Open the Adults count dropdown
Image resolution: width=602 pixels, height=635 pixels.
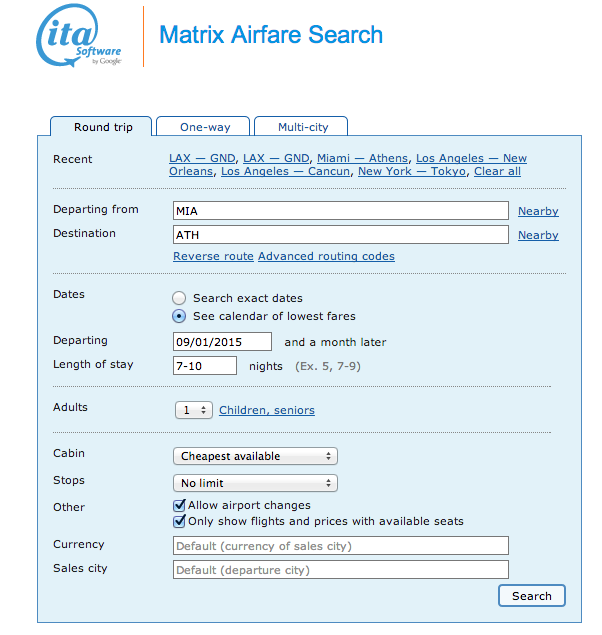click(194, 410)
